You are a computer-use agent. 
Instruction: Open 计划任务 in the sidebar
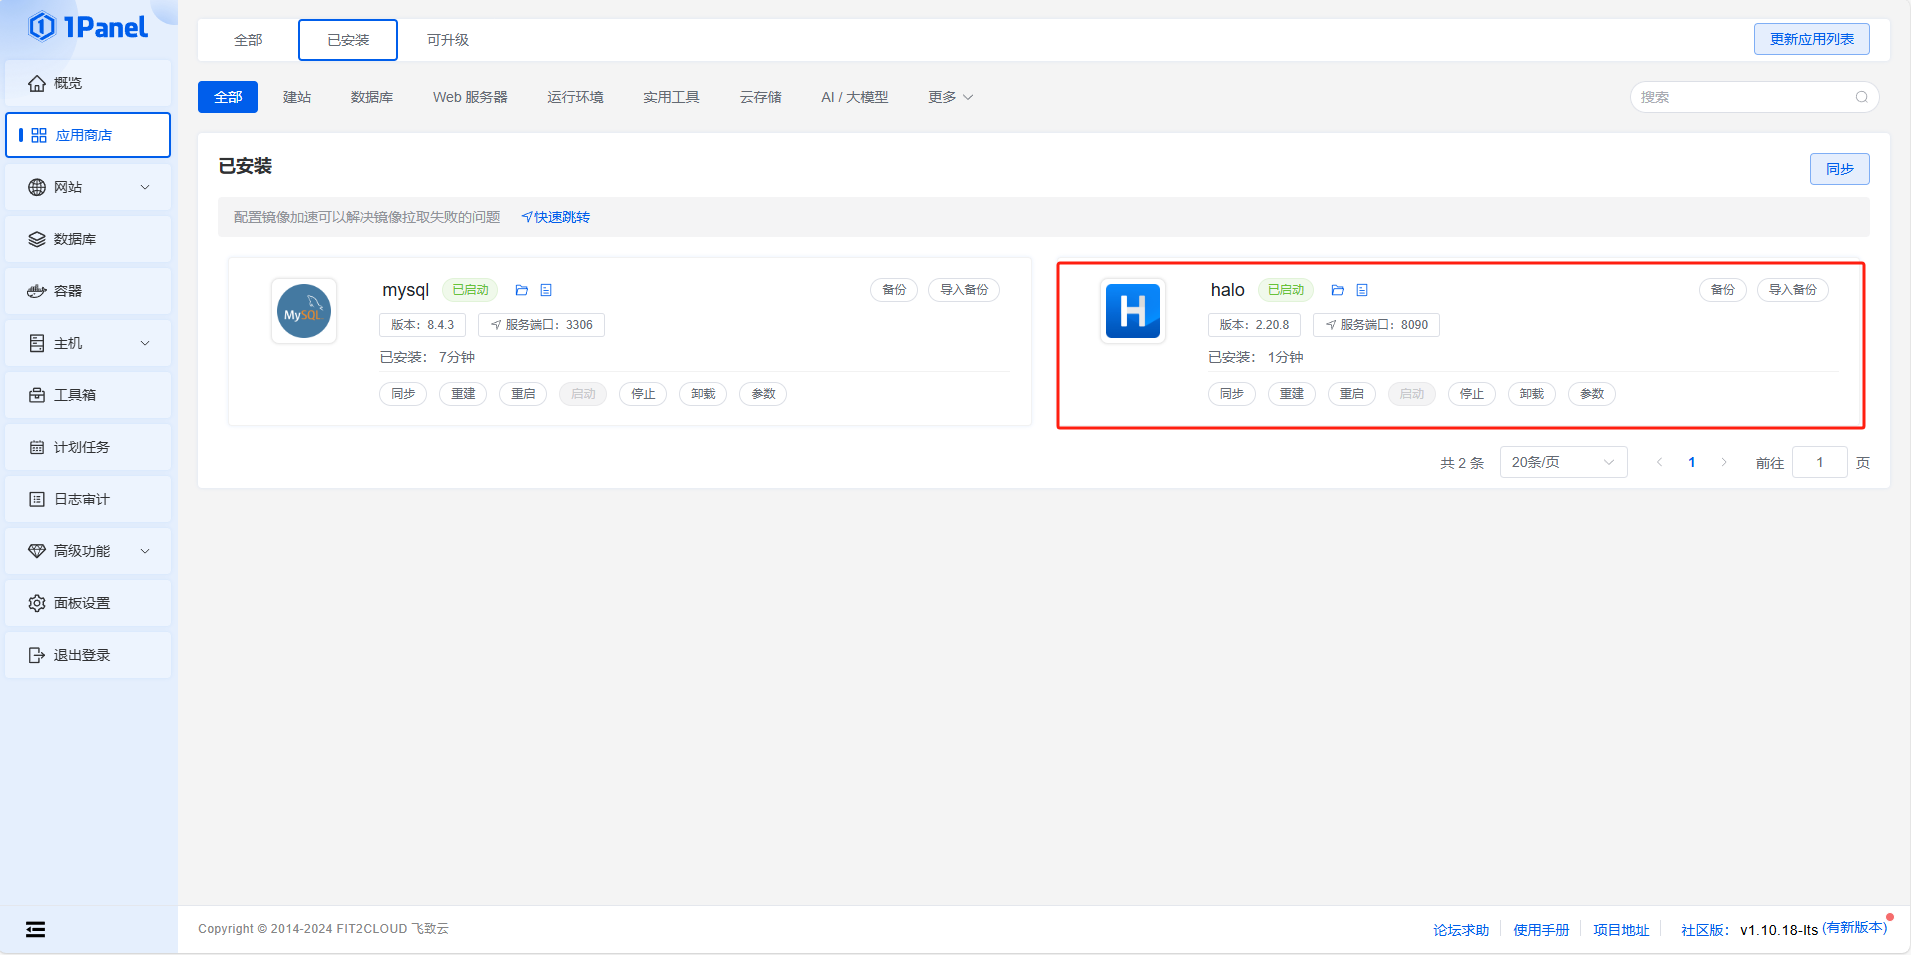tap(88, 447)
